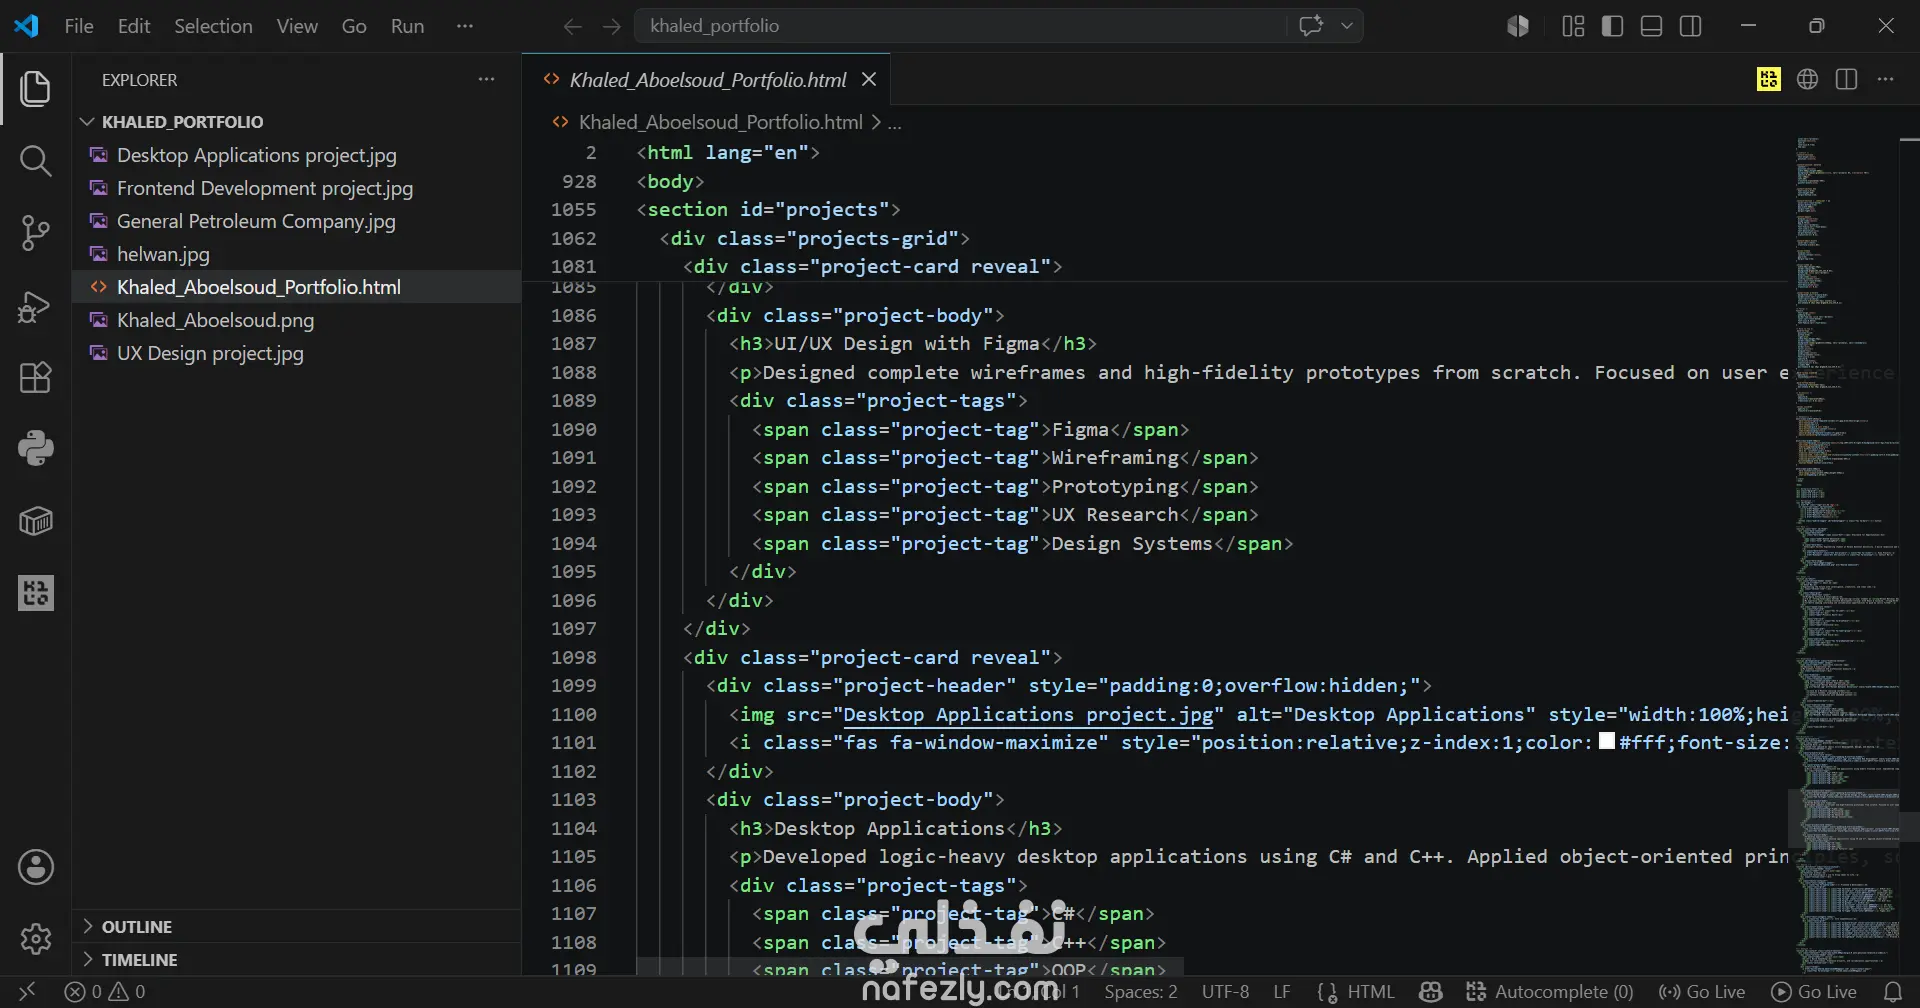The width and height of the screenshot is (1920, 1008).
Task: Click the Copilot status bar icon
Action: click(x=1430, y=991)
